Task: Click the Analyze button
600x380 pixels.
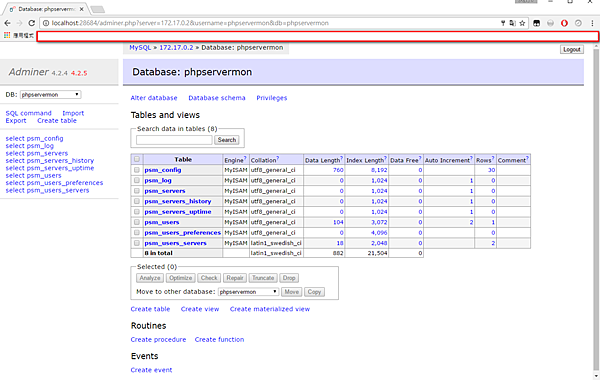Action: pyautogui.click(x=150, y=278)
